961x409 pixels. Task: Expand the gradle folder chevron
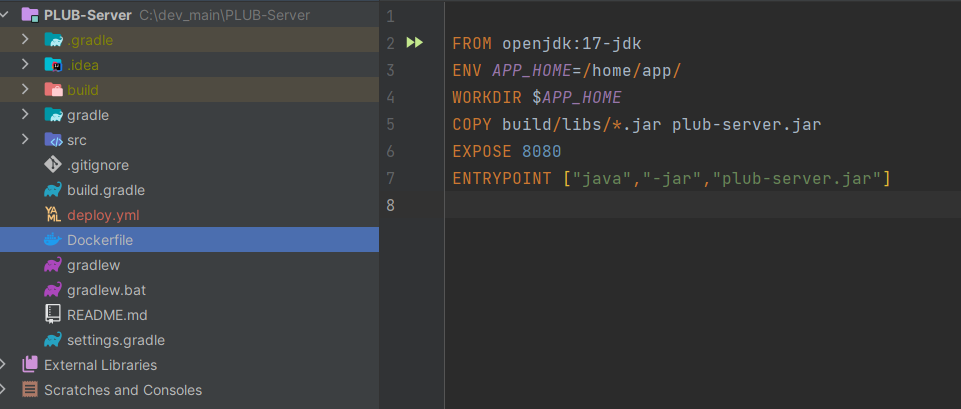(x=25, y=115)
